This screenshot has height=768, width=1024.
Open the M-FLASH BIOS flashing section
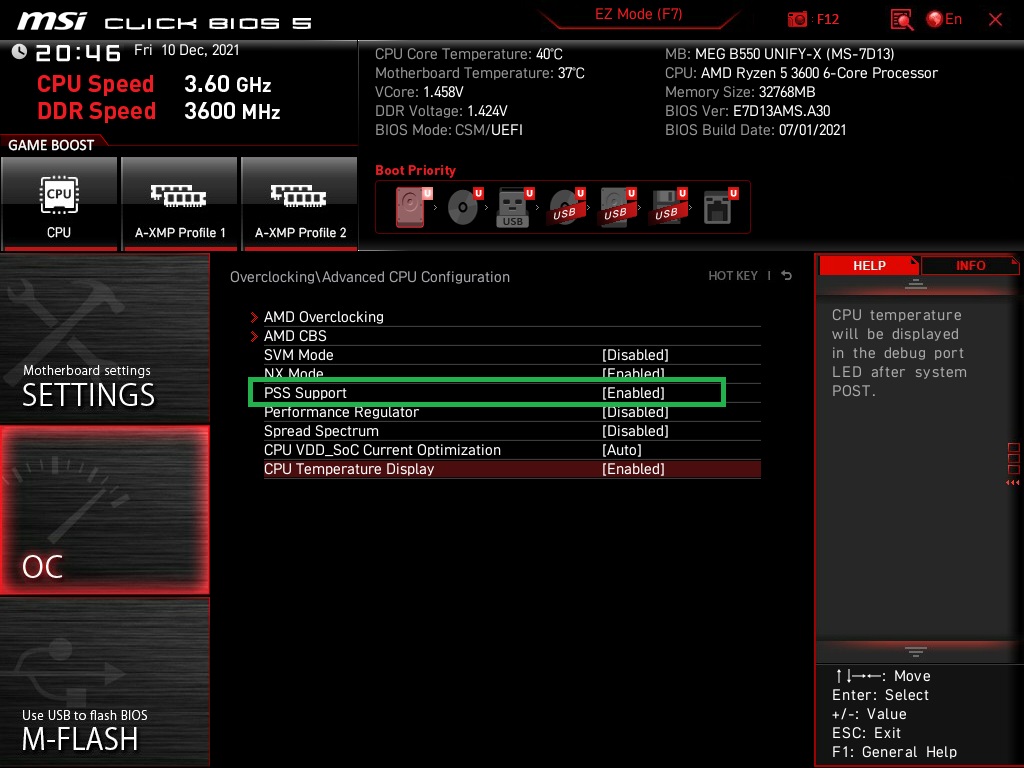tap(104, 682)
